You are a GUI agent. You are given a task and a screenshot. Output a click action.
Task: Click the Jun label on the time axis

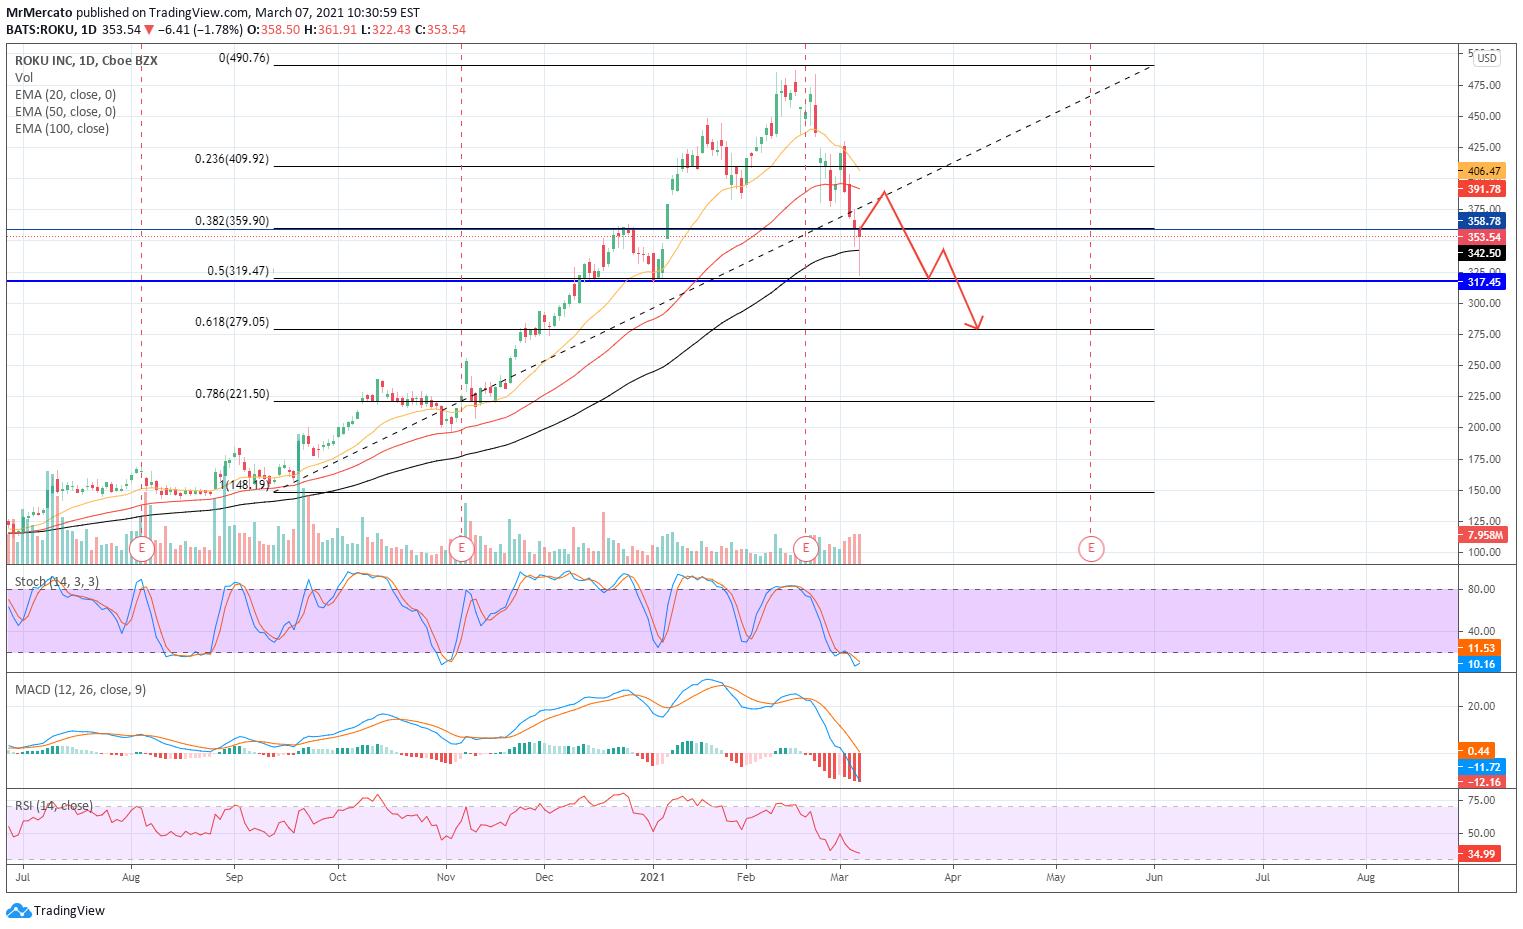1154,877
